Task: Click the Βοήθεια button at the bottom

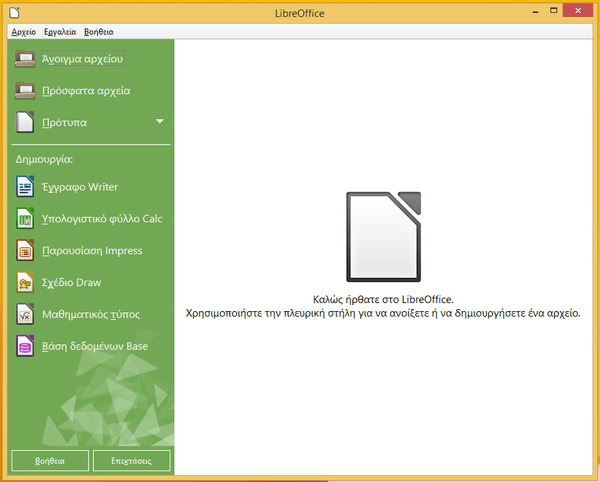Action: pos(50,461)
